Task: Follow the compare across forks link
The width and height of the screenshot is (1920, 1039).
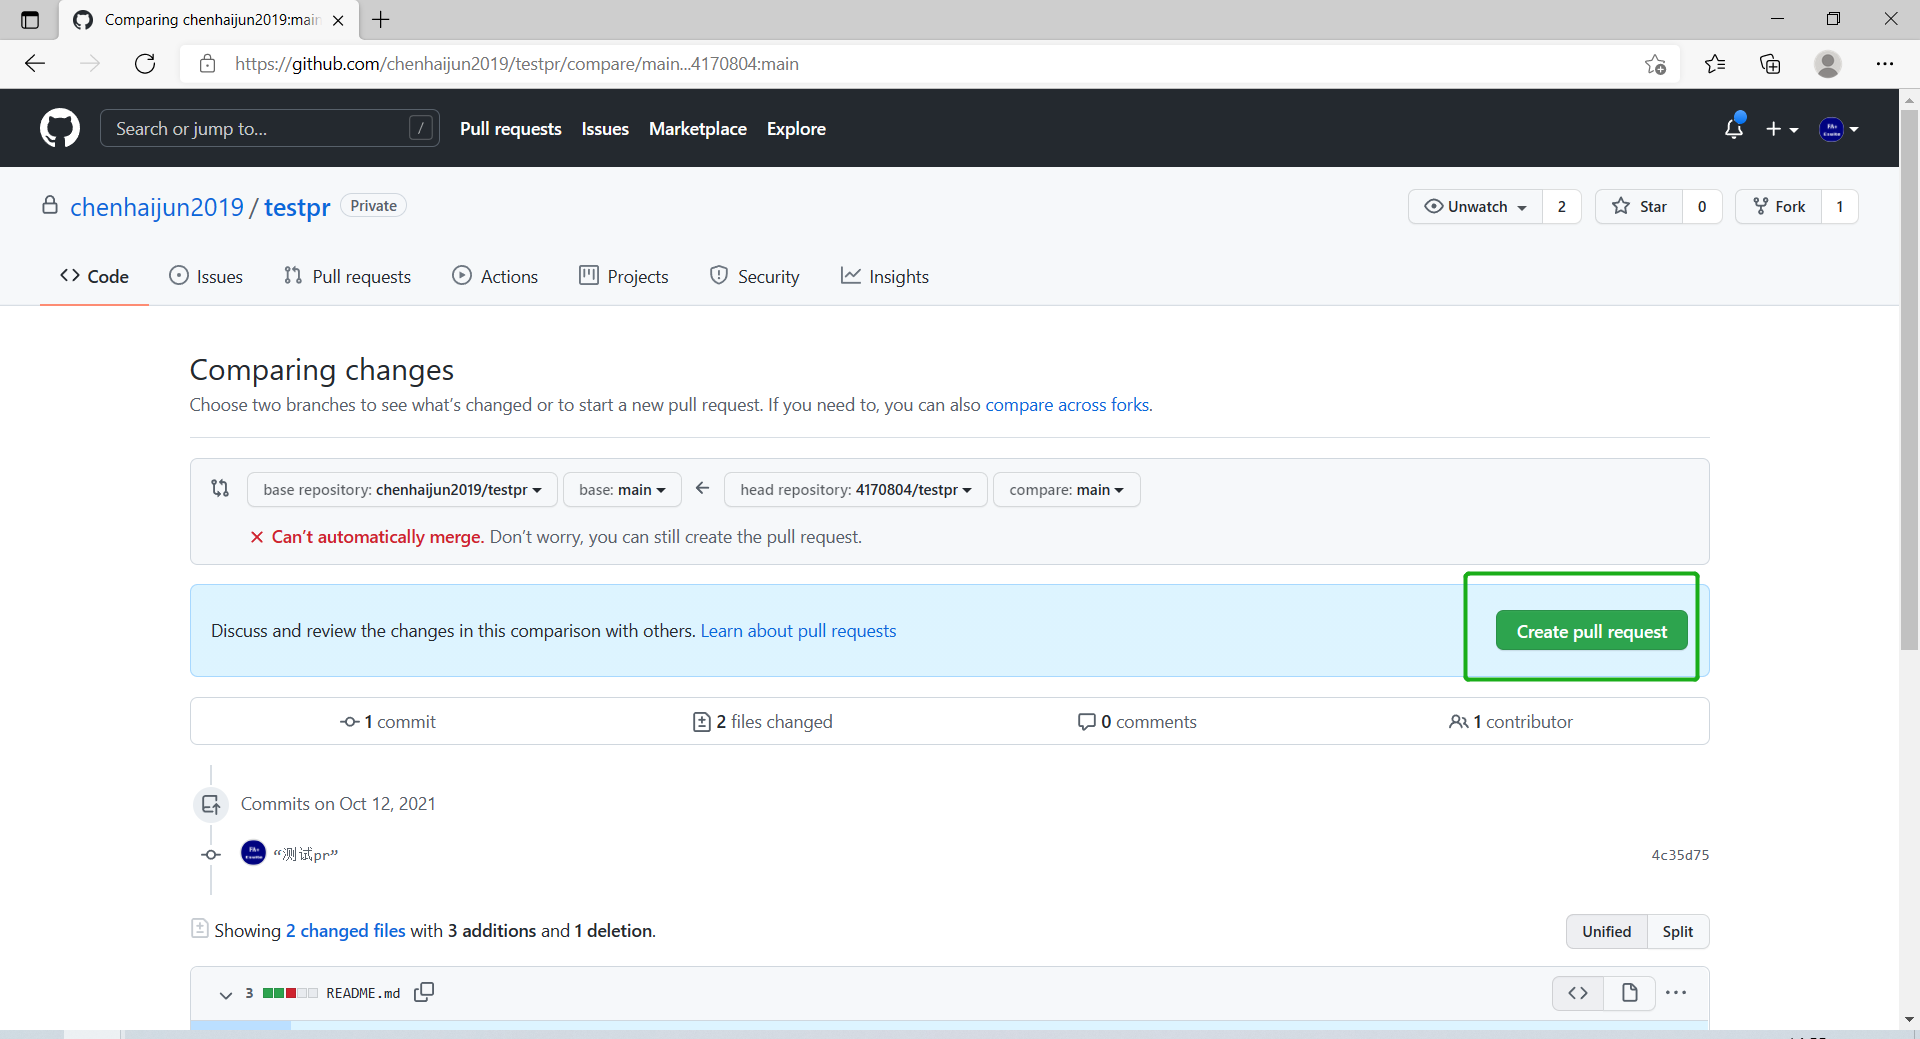Action: 1067,405
